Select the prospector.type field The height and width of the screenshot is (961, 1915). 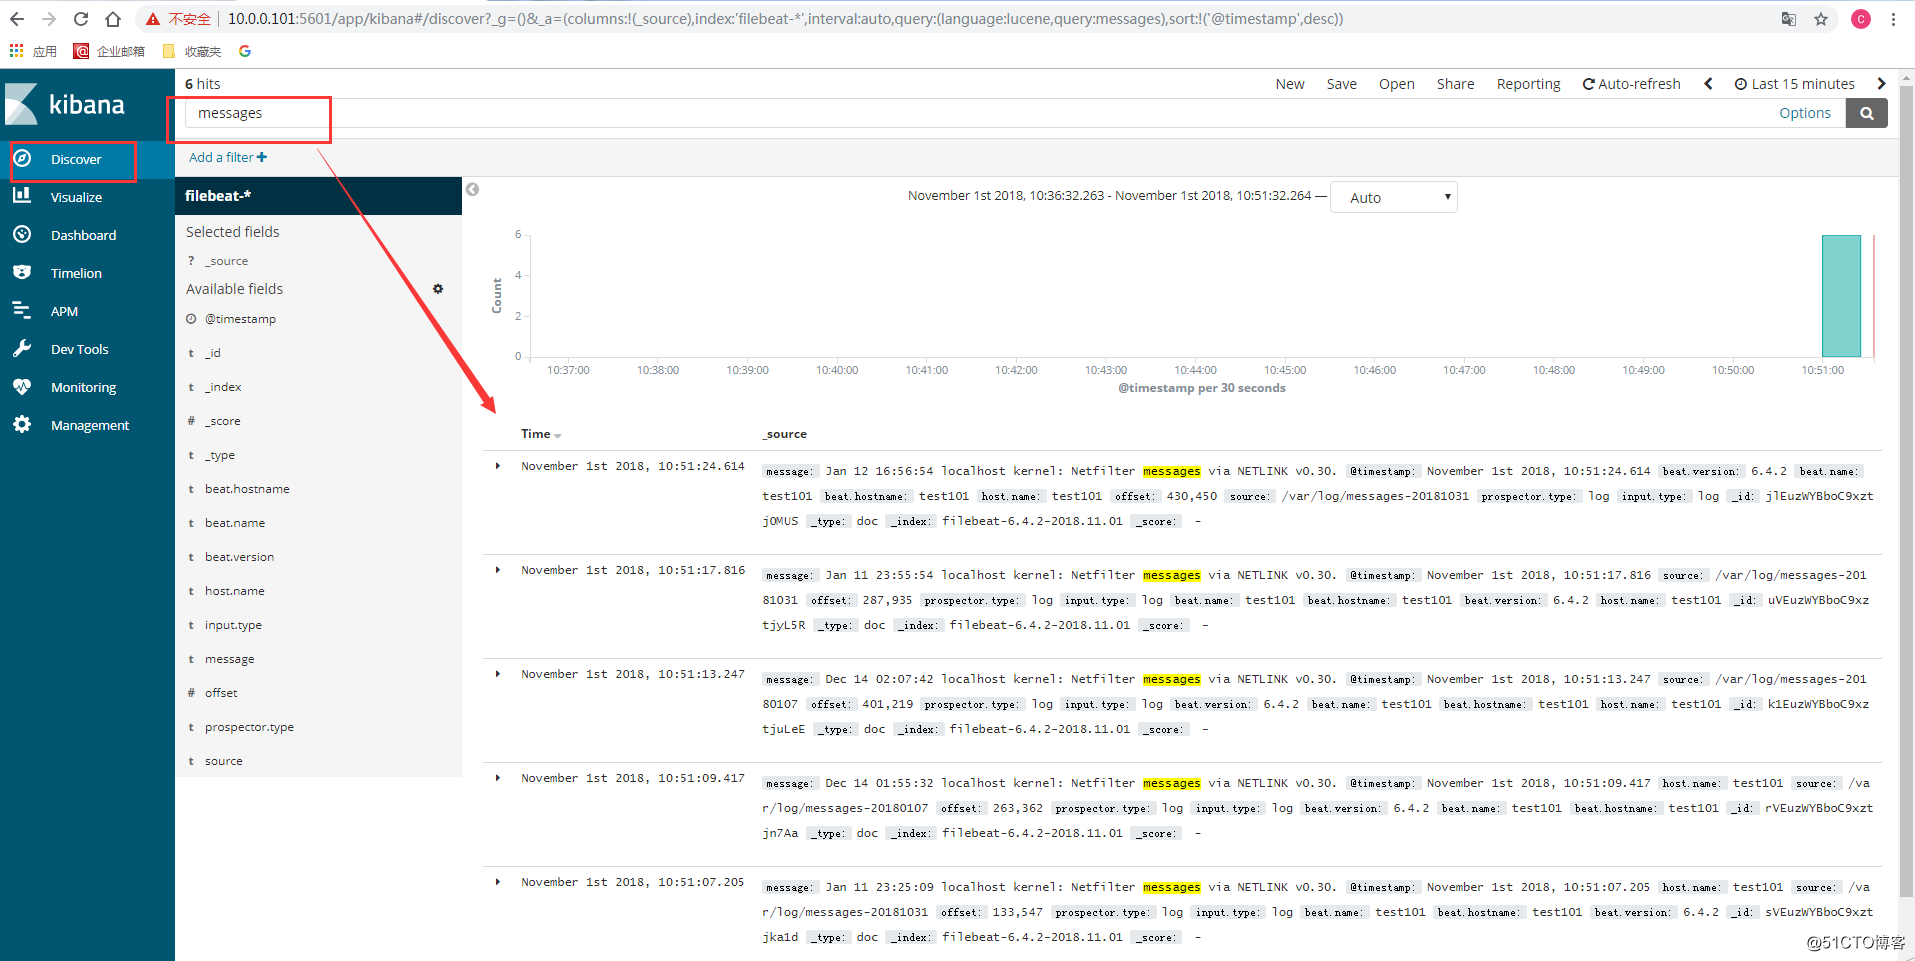(x=249, y=727)
